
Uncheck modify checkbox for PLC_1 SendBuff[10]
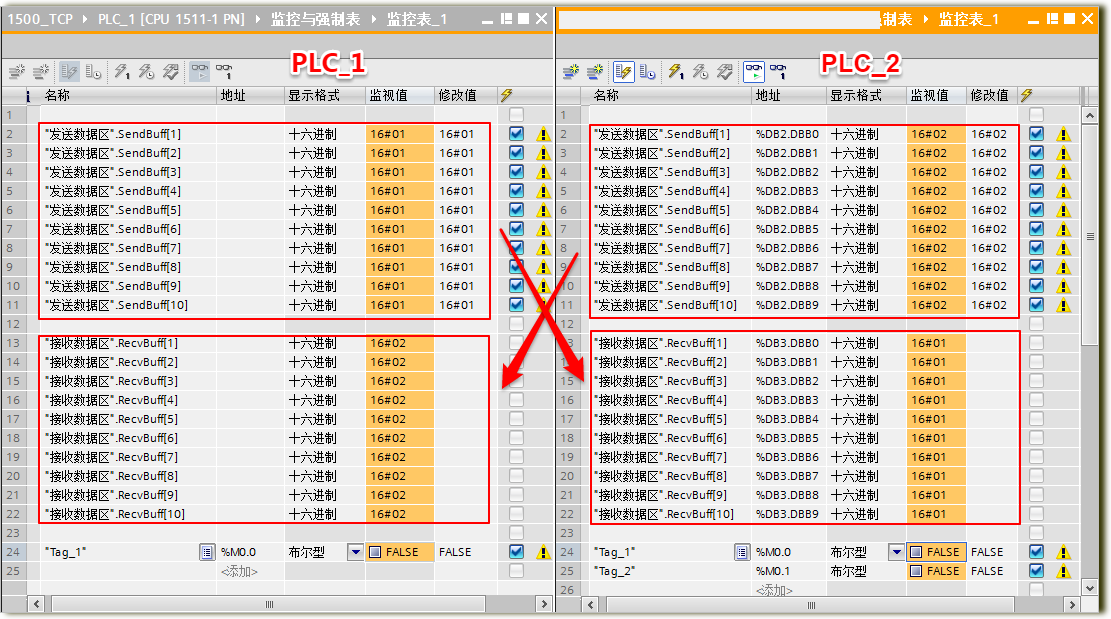click(x=517, y=305)
